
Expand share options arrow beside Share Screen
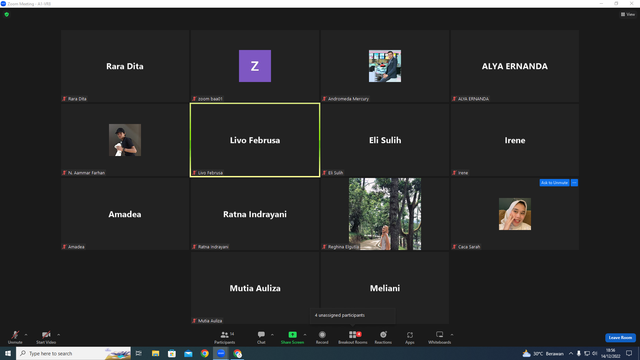pyautogui.click(x=305, y=335)
